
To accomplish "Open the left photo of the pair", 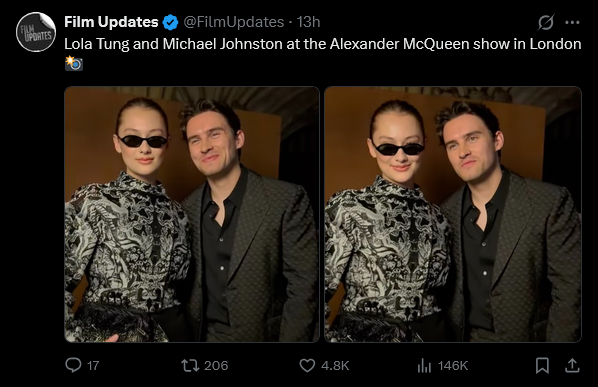I will [192, 214].
